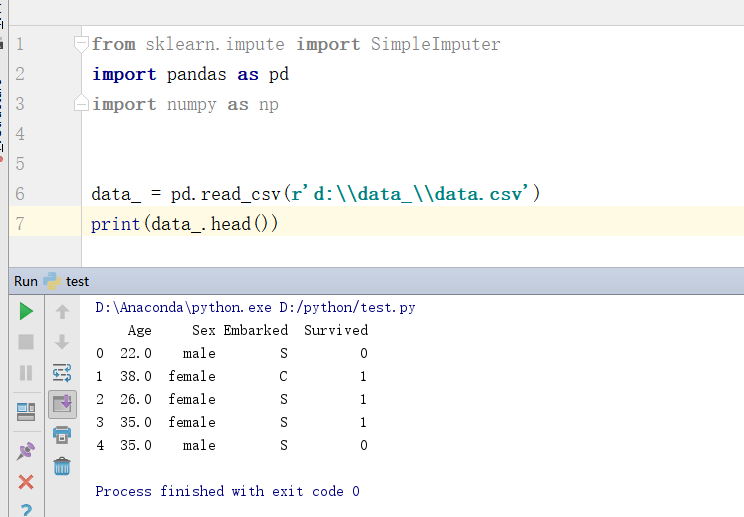Image resolution: width=744 pixels, height=517 pixels.
Task: Click the Stop process square button
Action: pos(26,342)
